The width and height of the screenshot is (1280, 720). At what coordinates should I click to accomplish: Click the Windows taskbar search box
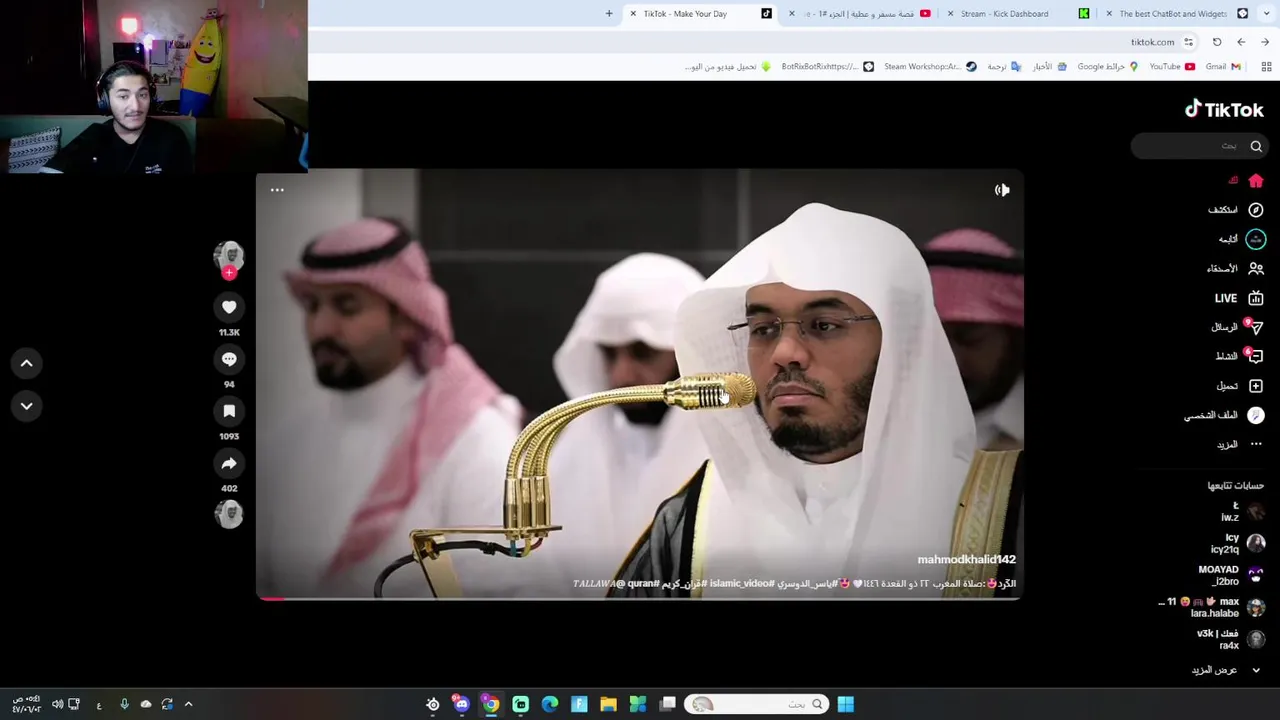click(756, 704)
